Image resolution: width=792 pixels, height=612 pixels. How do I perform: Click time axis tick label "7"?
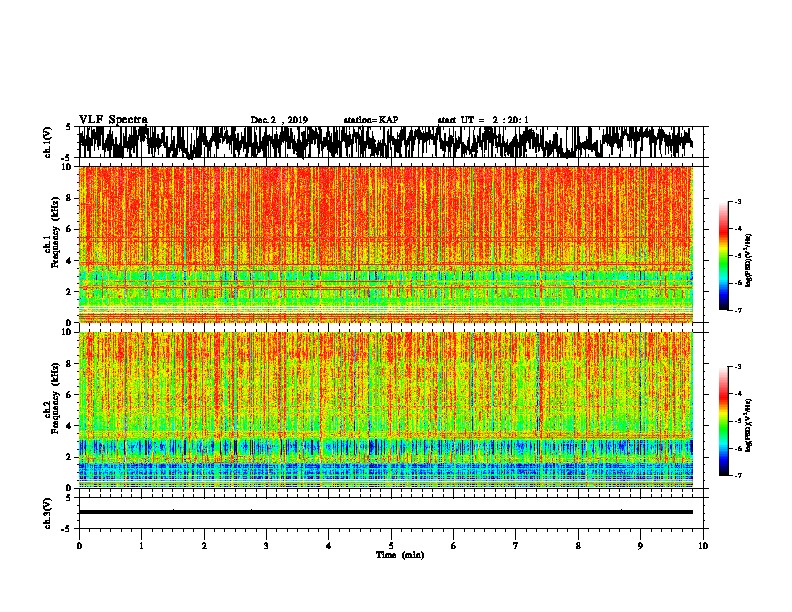click(x=516, y=546)
